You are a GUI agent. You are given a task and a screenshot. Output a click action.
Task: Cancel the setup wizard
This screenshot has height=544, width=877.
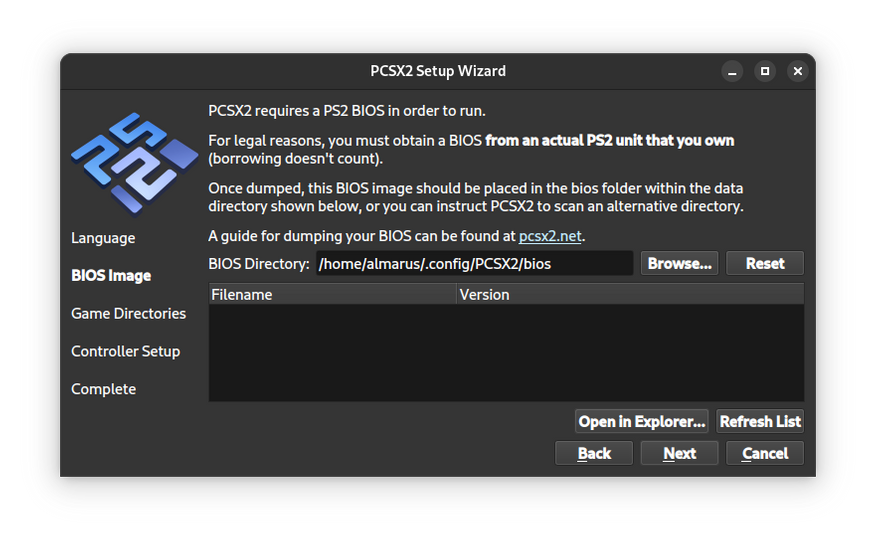tap(765, 453)
